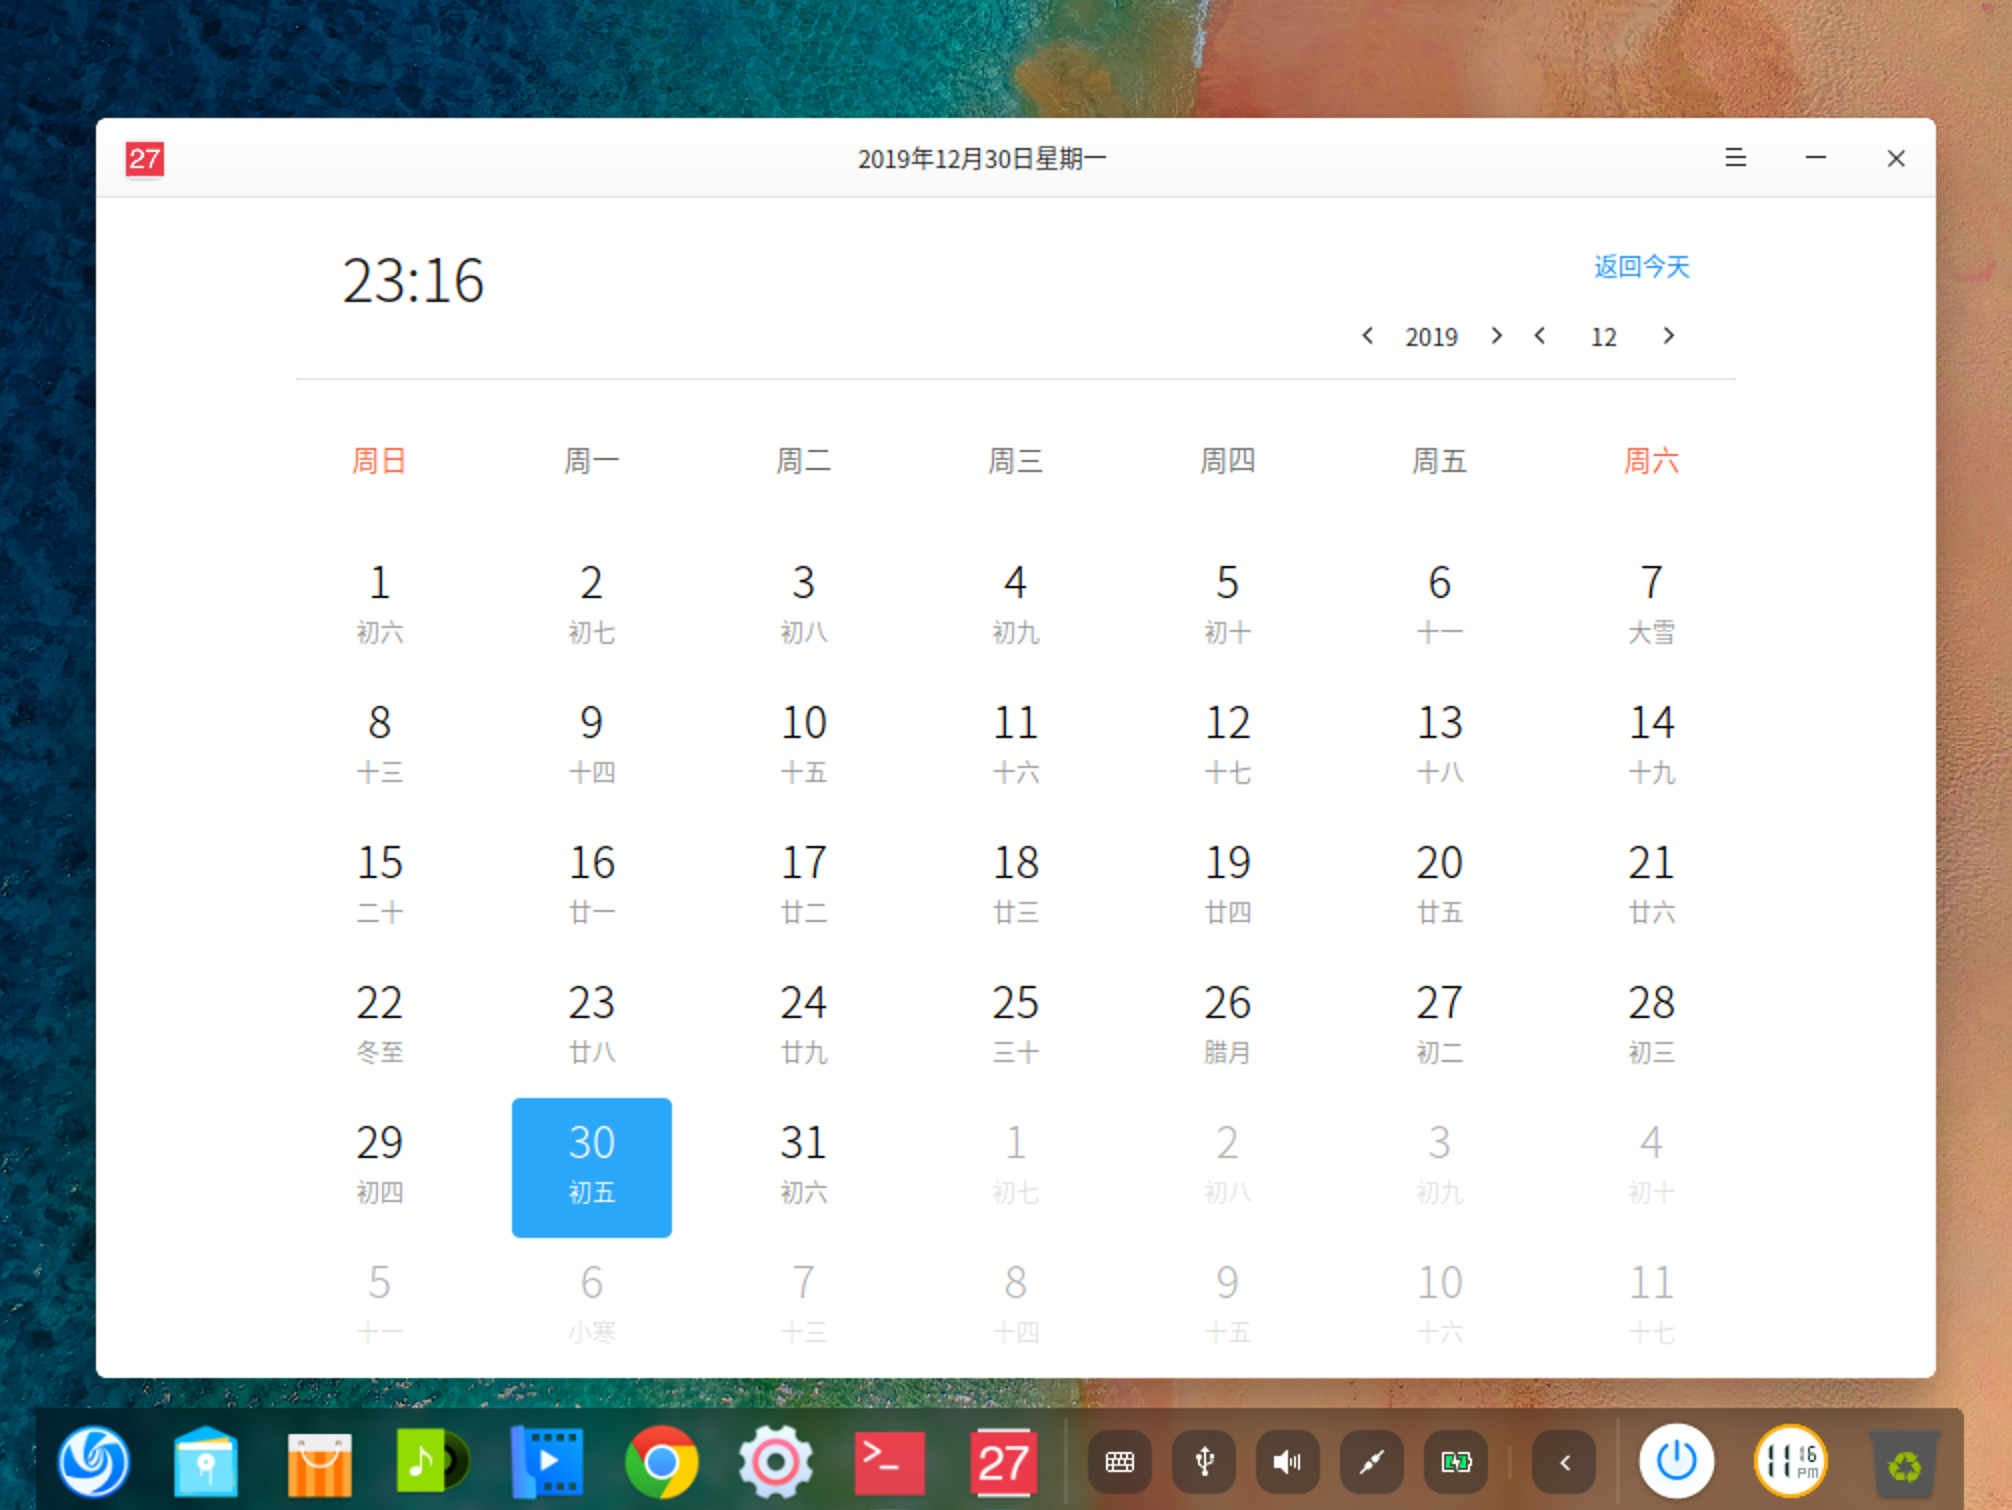The width and height of the screenshot is (2012, 1510).
Task: Select December 22 冬至 cell
Action: point(380,1024)
